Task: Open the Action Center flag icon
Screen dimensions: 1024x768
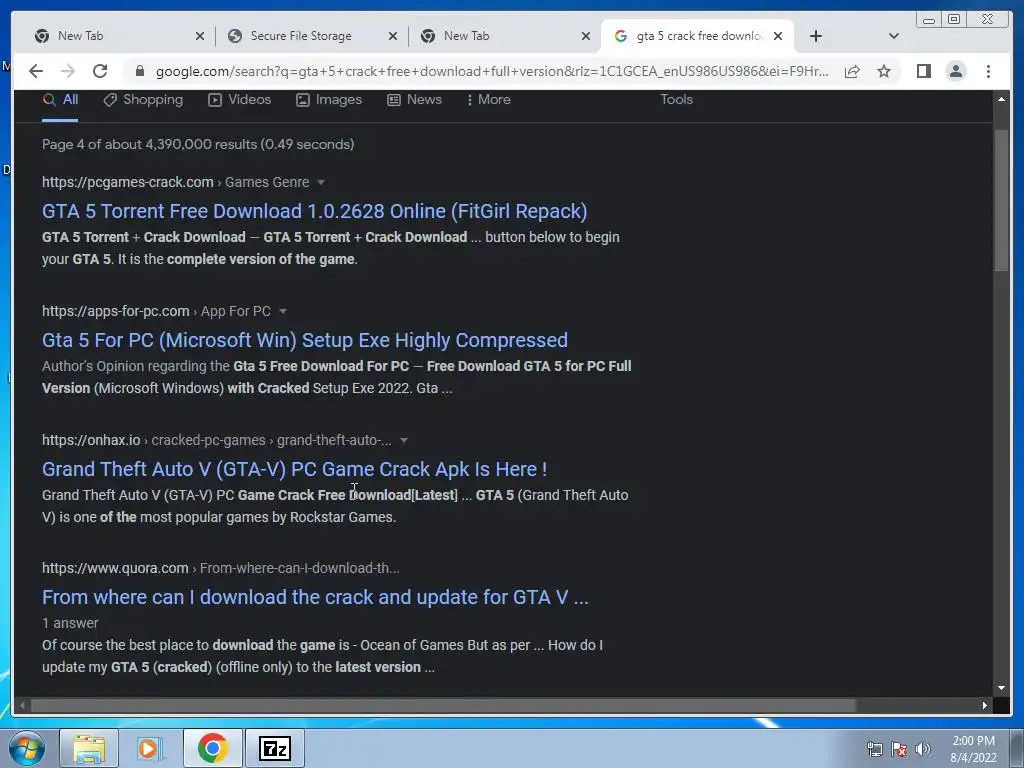Action: (899, 749)
